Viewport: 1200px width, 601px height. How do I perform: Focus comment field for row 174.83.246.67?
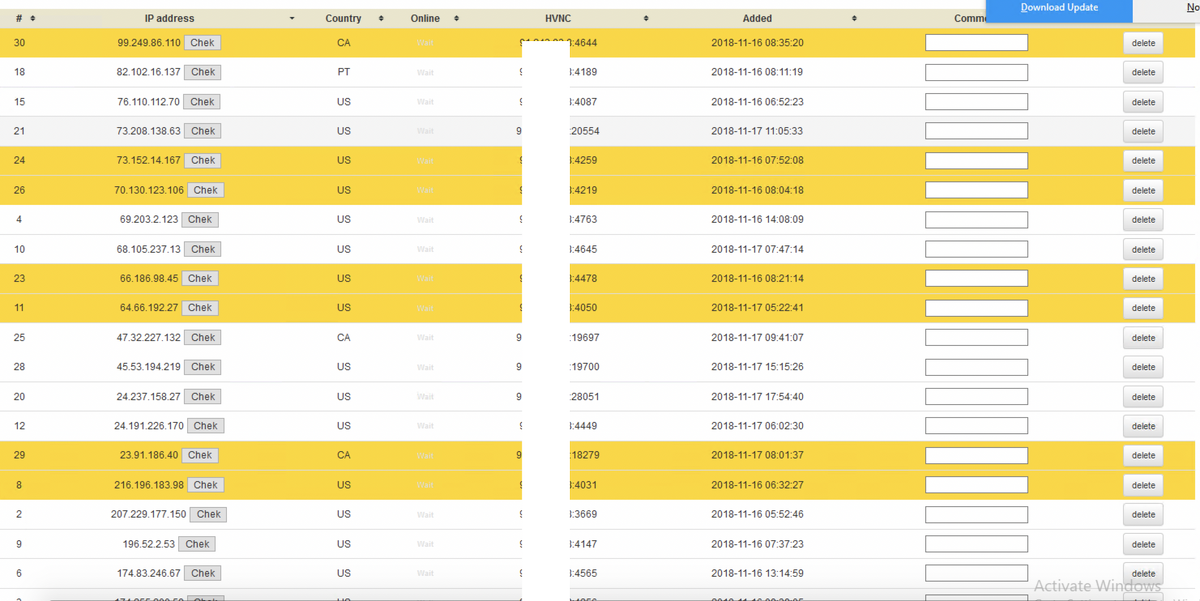coord(976,573)
